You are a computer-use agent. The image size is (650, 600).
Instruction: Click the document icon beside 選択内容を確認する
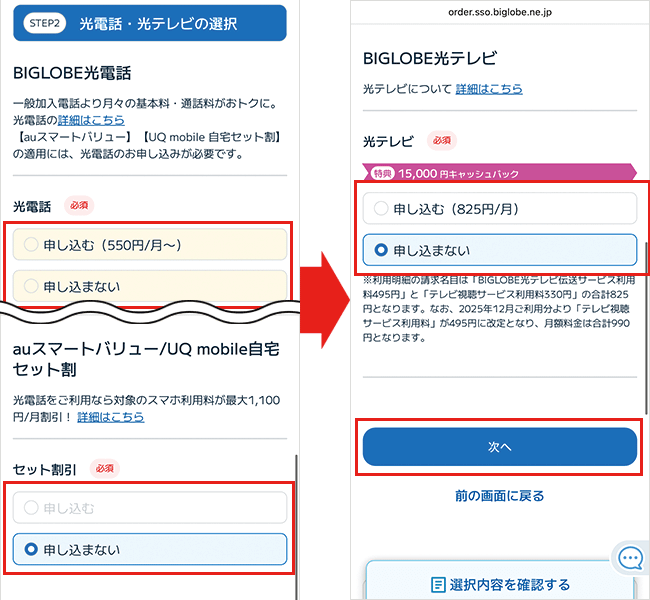click(438, 585)
